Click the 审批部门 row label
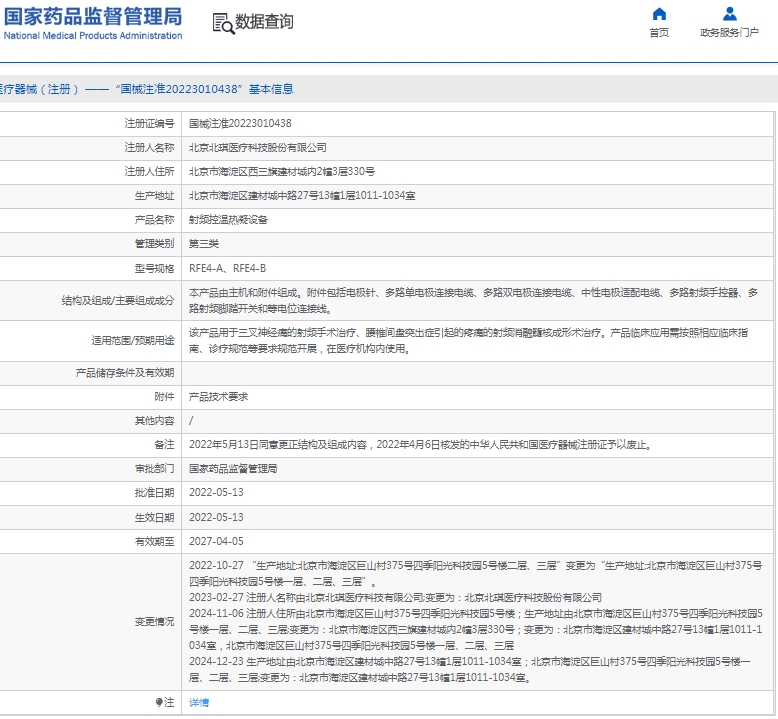Image resolution: width=778 pixels, height=719 pixels. pos(154,468)
